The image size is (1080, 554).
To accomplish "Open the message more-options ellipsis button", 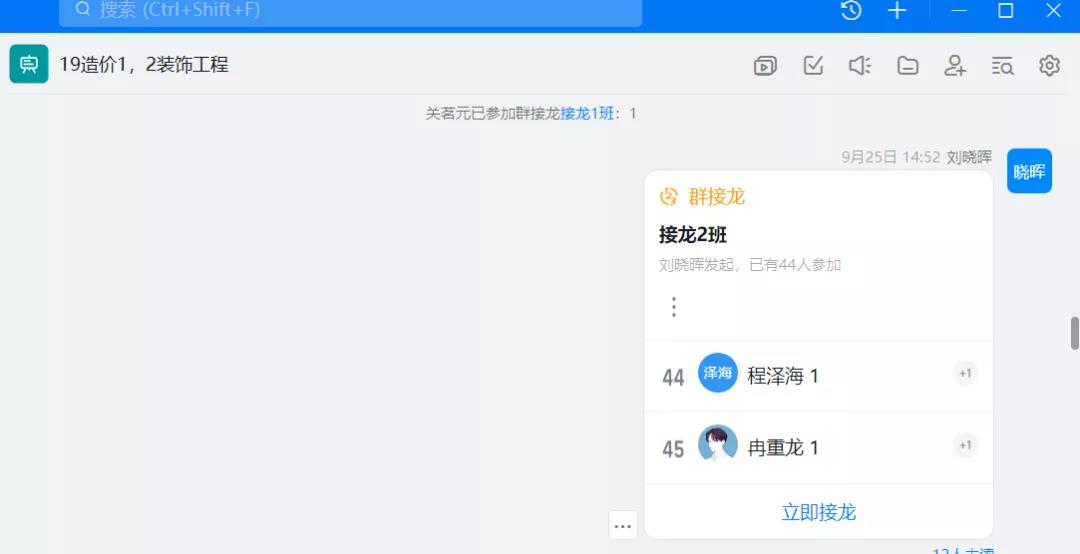I will [x=623, y=525].
